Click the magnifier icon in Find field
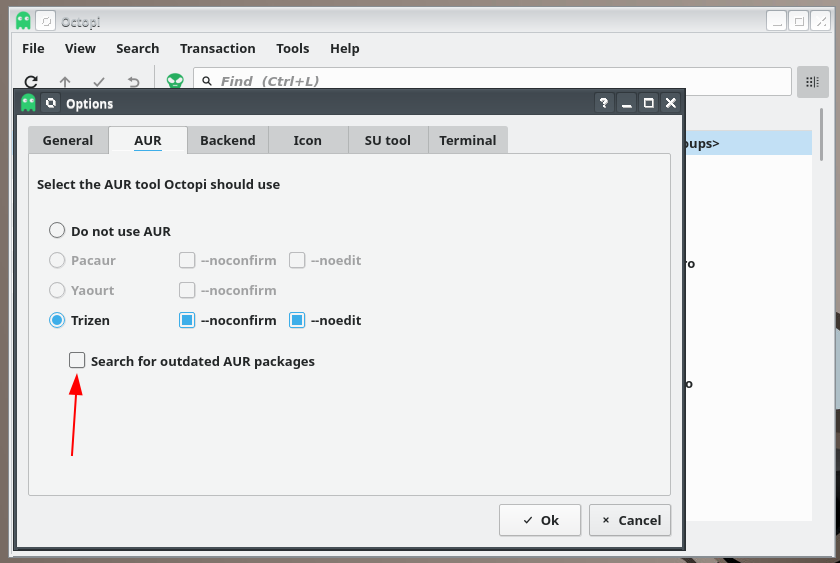 (x=207, y=81)
